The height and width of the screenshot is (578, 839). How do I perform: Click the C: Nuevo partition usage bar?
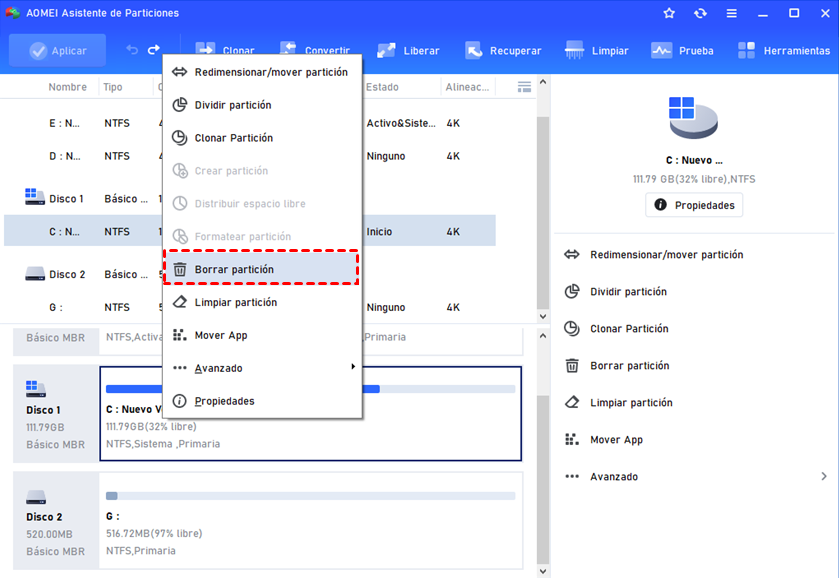tap(310, 389)
